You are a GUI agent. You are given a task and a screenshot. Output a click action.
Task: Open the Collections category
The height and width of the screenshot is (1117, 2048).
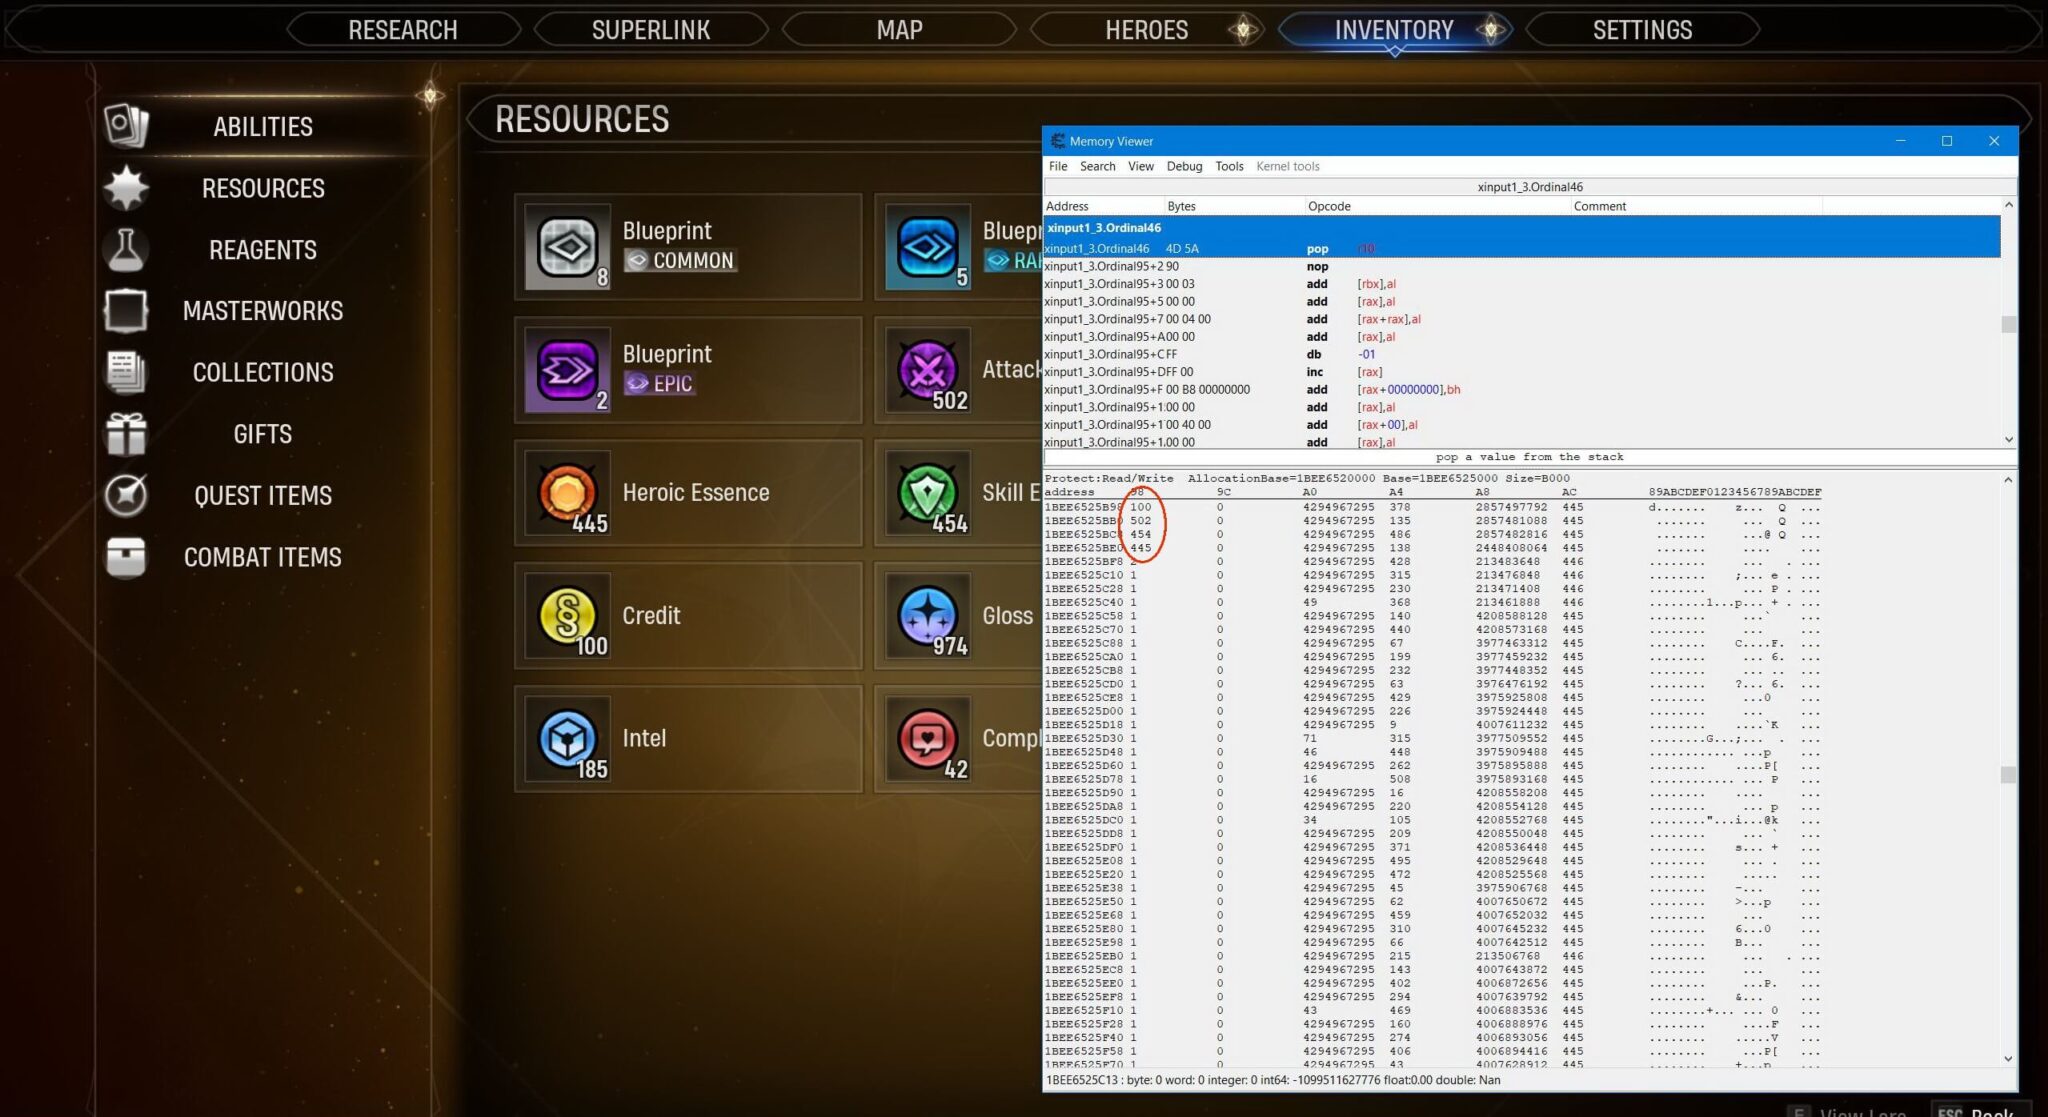point(262,372)
